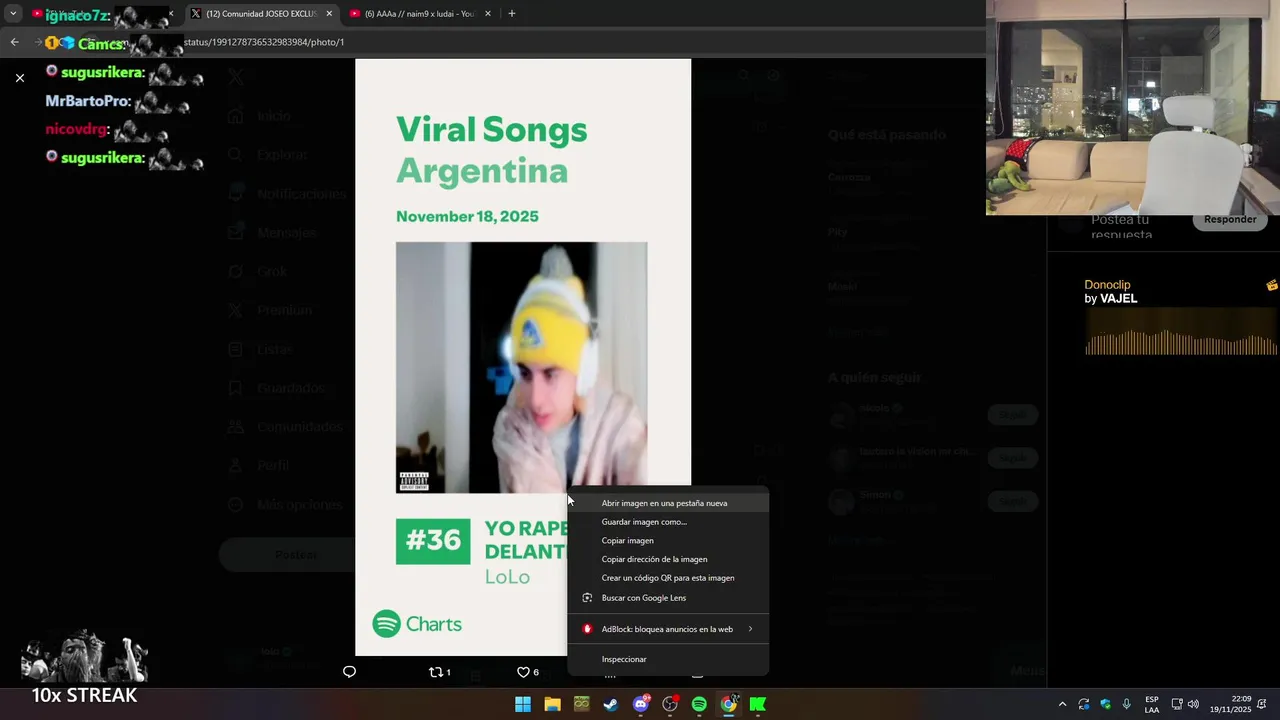This screenshot has width=1280, height=720.
Task: Switch to the 'AAAa // naim9 x ludai' YouTube tab
Action: tap(419, 14)
